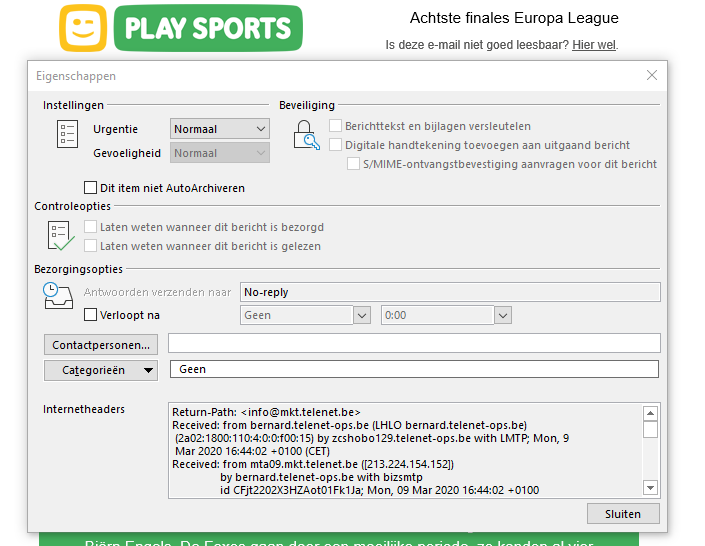
Task: Click the Contactpersonen button
Action: (x=101, y=344)
